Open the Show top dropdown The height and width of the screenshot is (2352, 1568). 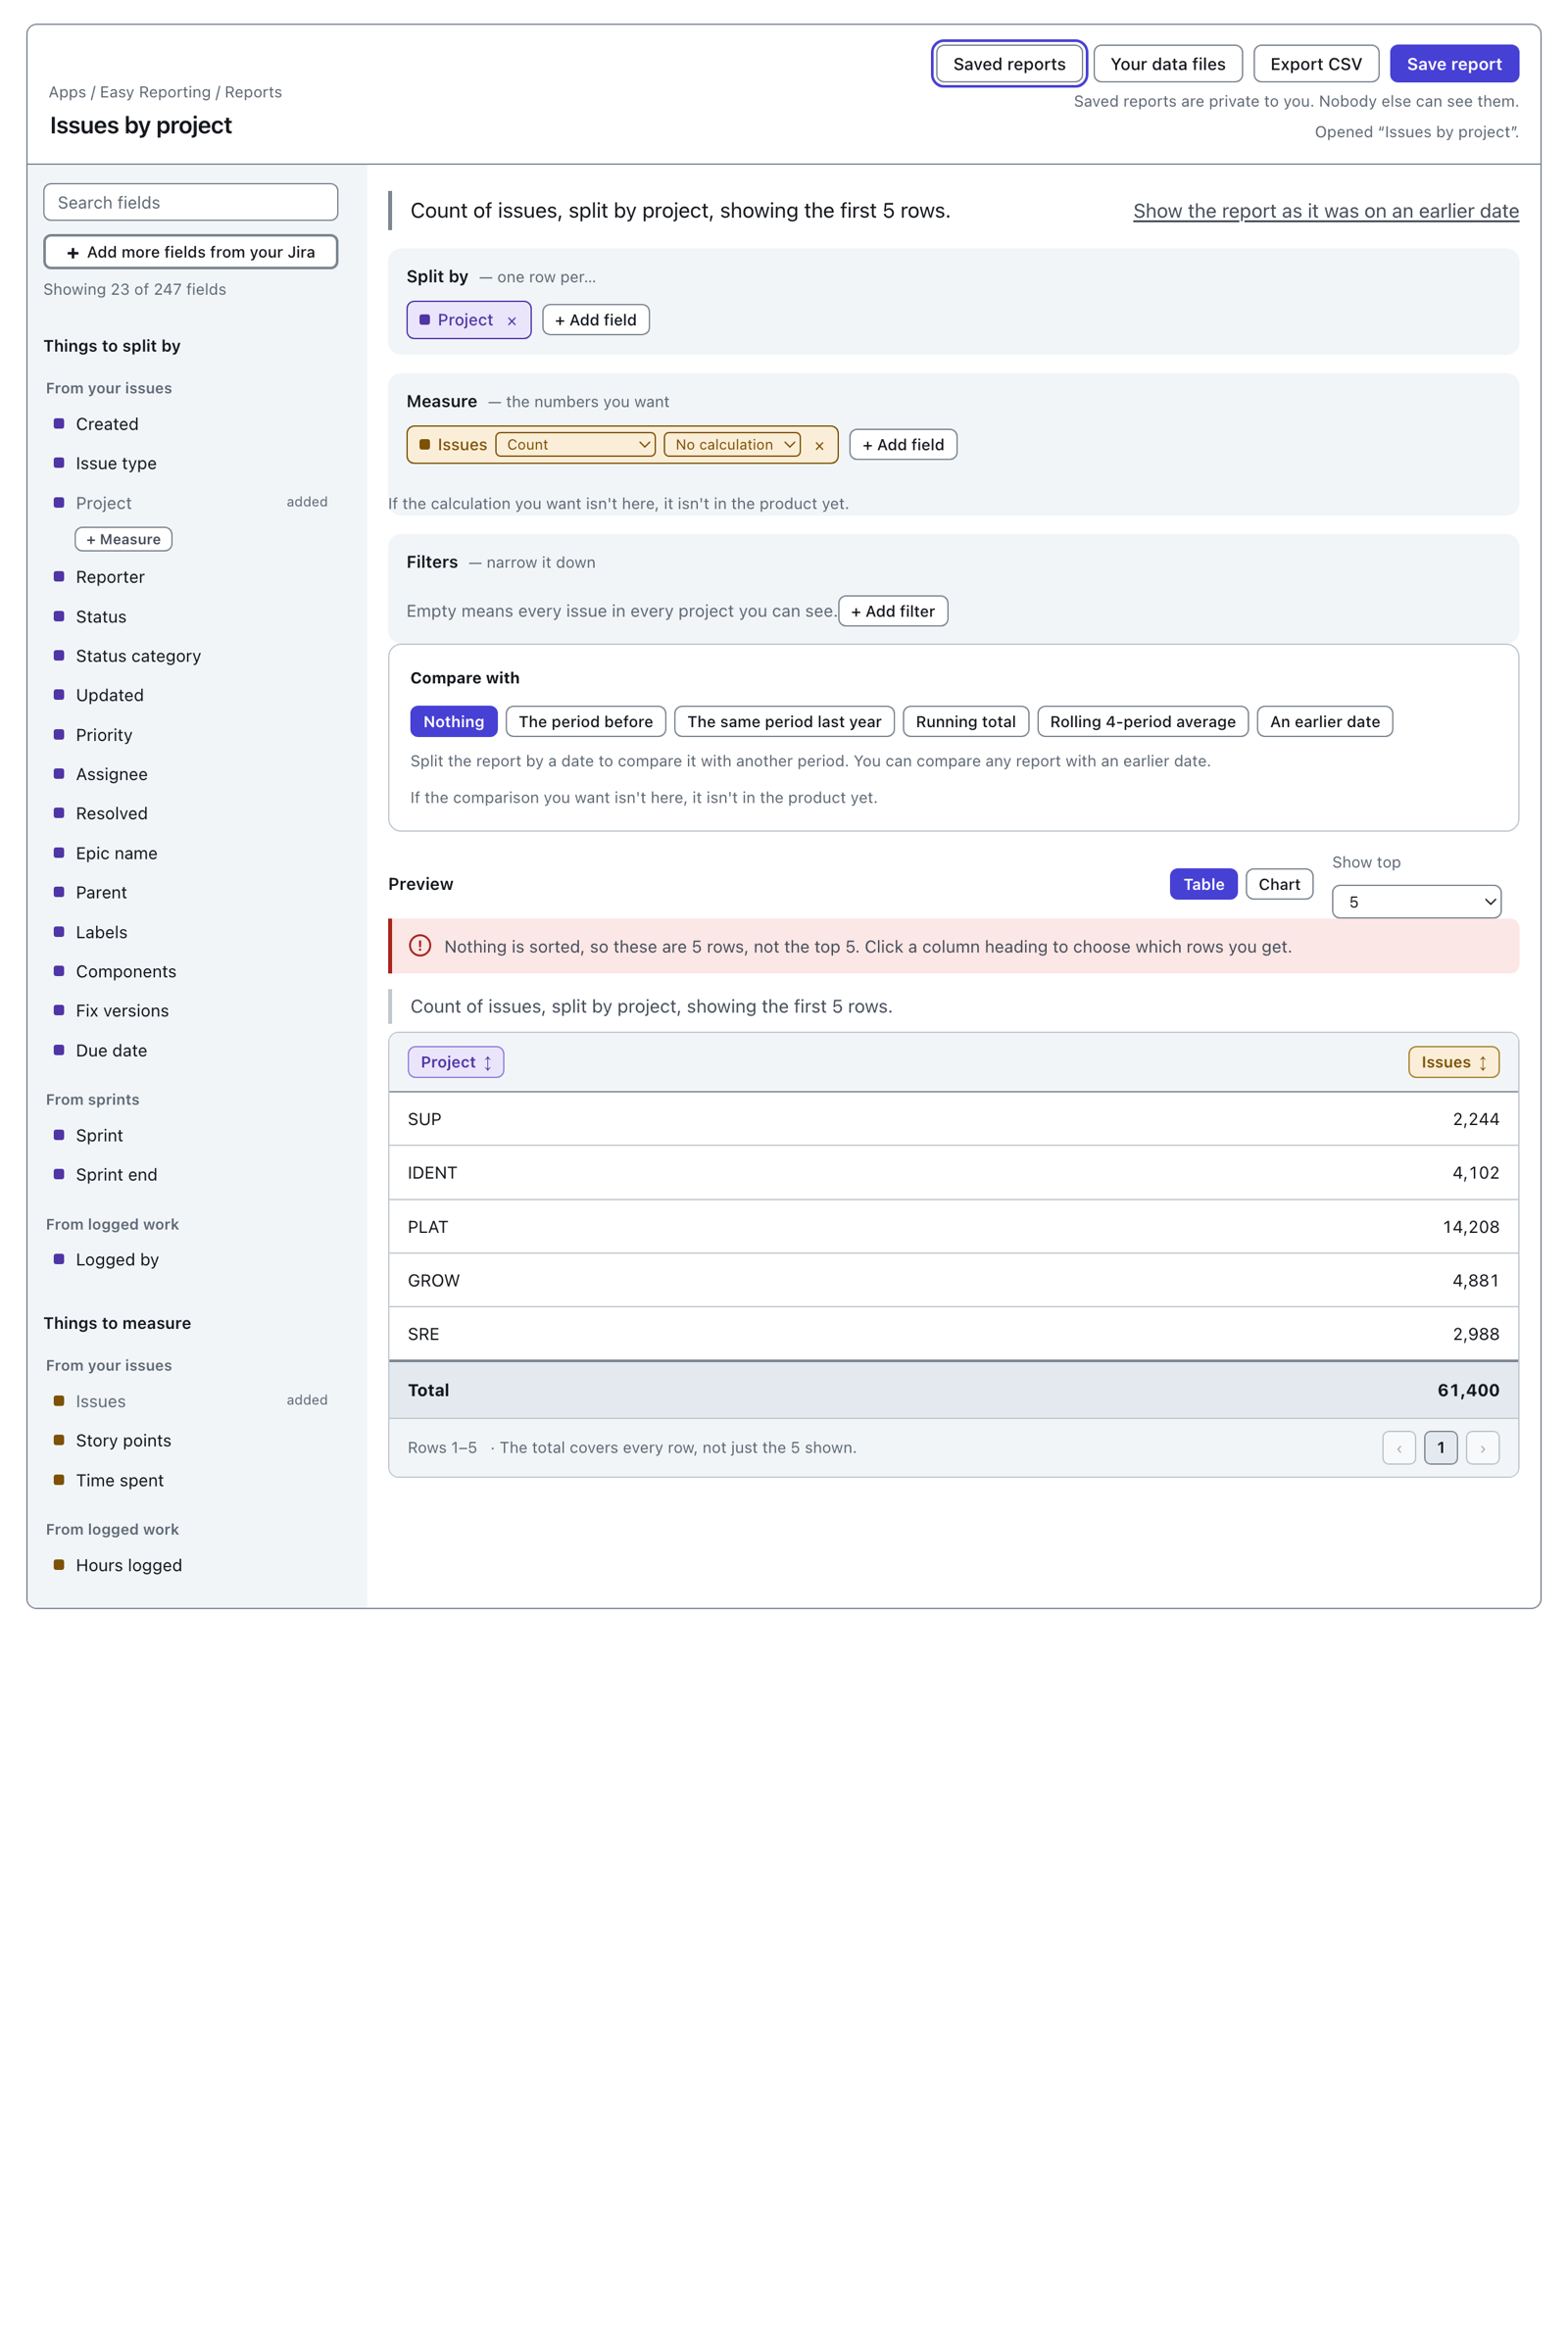[1416, 902]
